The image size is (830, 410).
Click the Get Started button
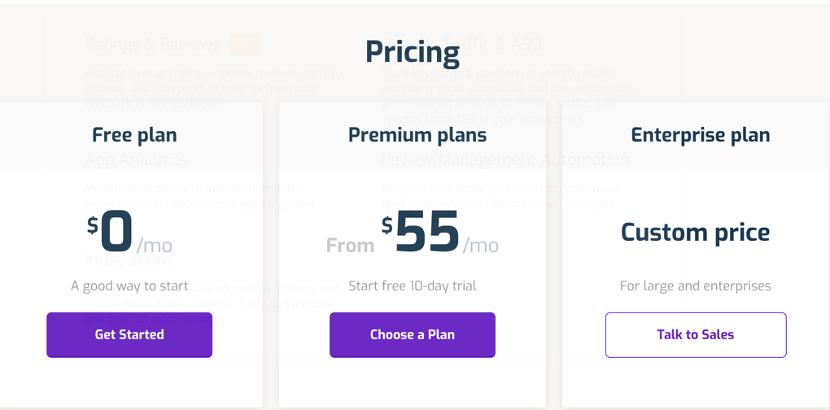[129, 335]
